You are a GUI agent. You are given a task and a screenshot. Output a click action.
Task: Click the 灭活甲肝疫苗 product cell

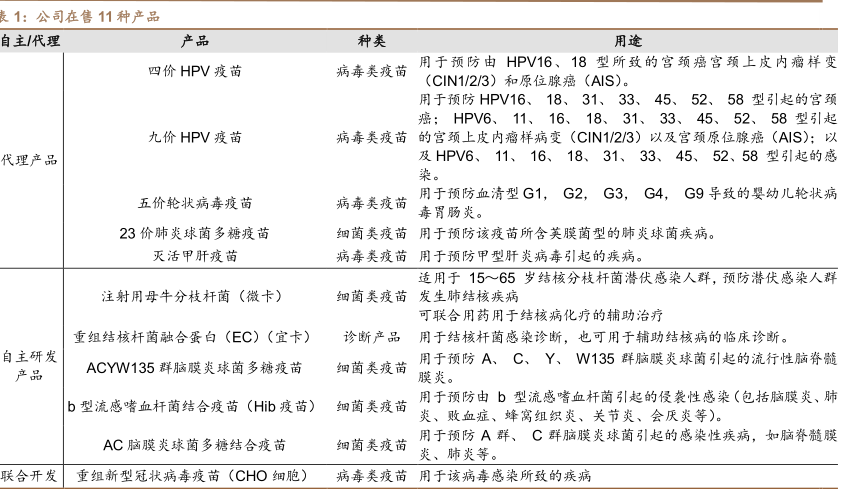(195, 256)
